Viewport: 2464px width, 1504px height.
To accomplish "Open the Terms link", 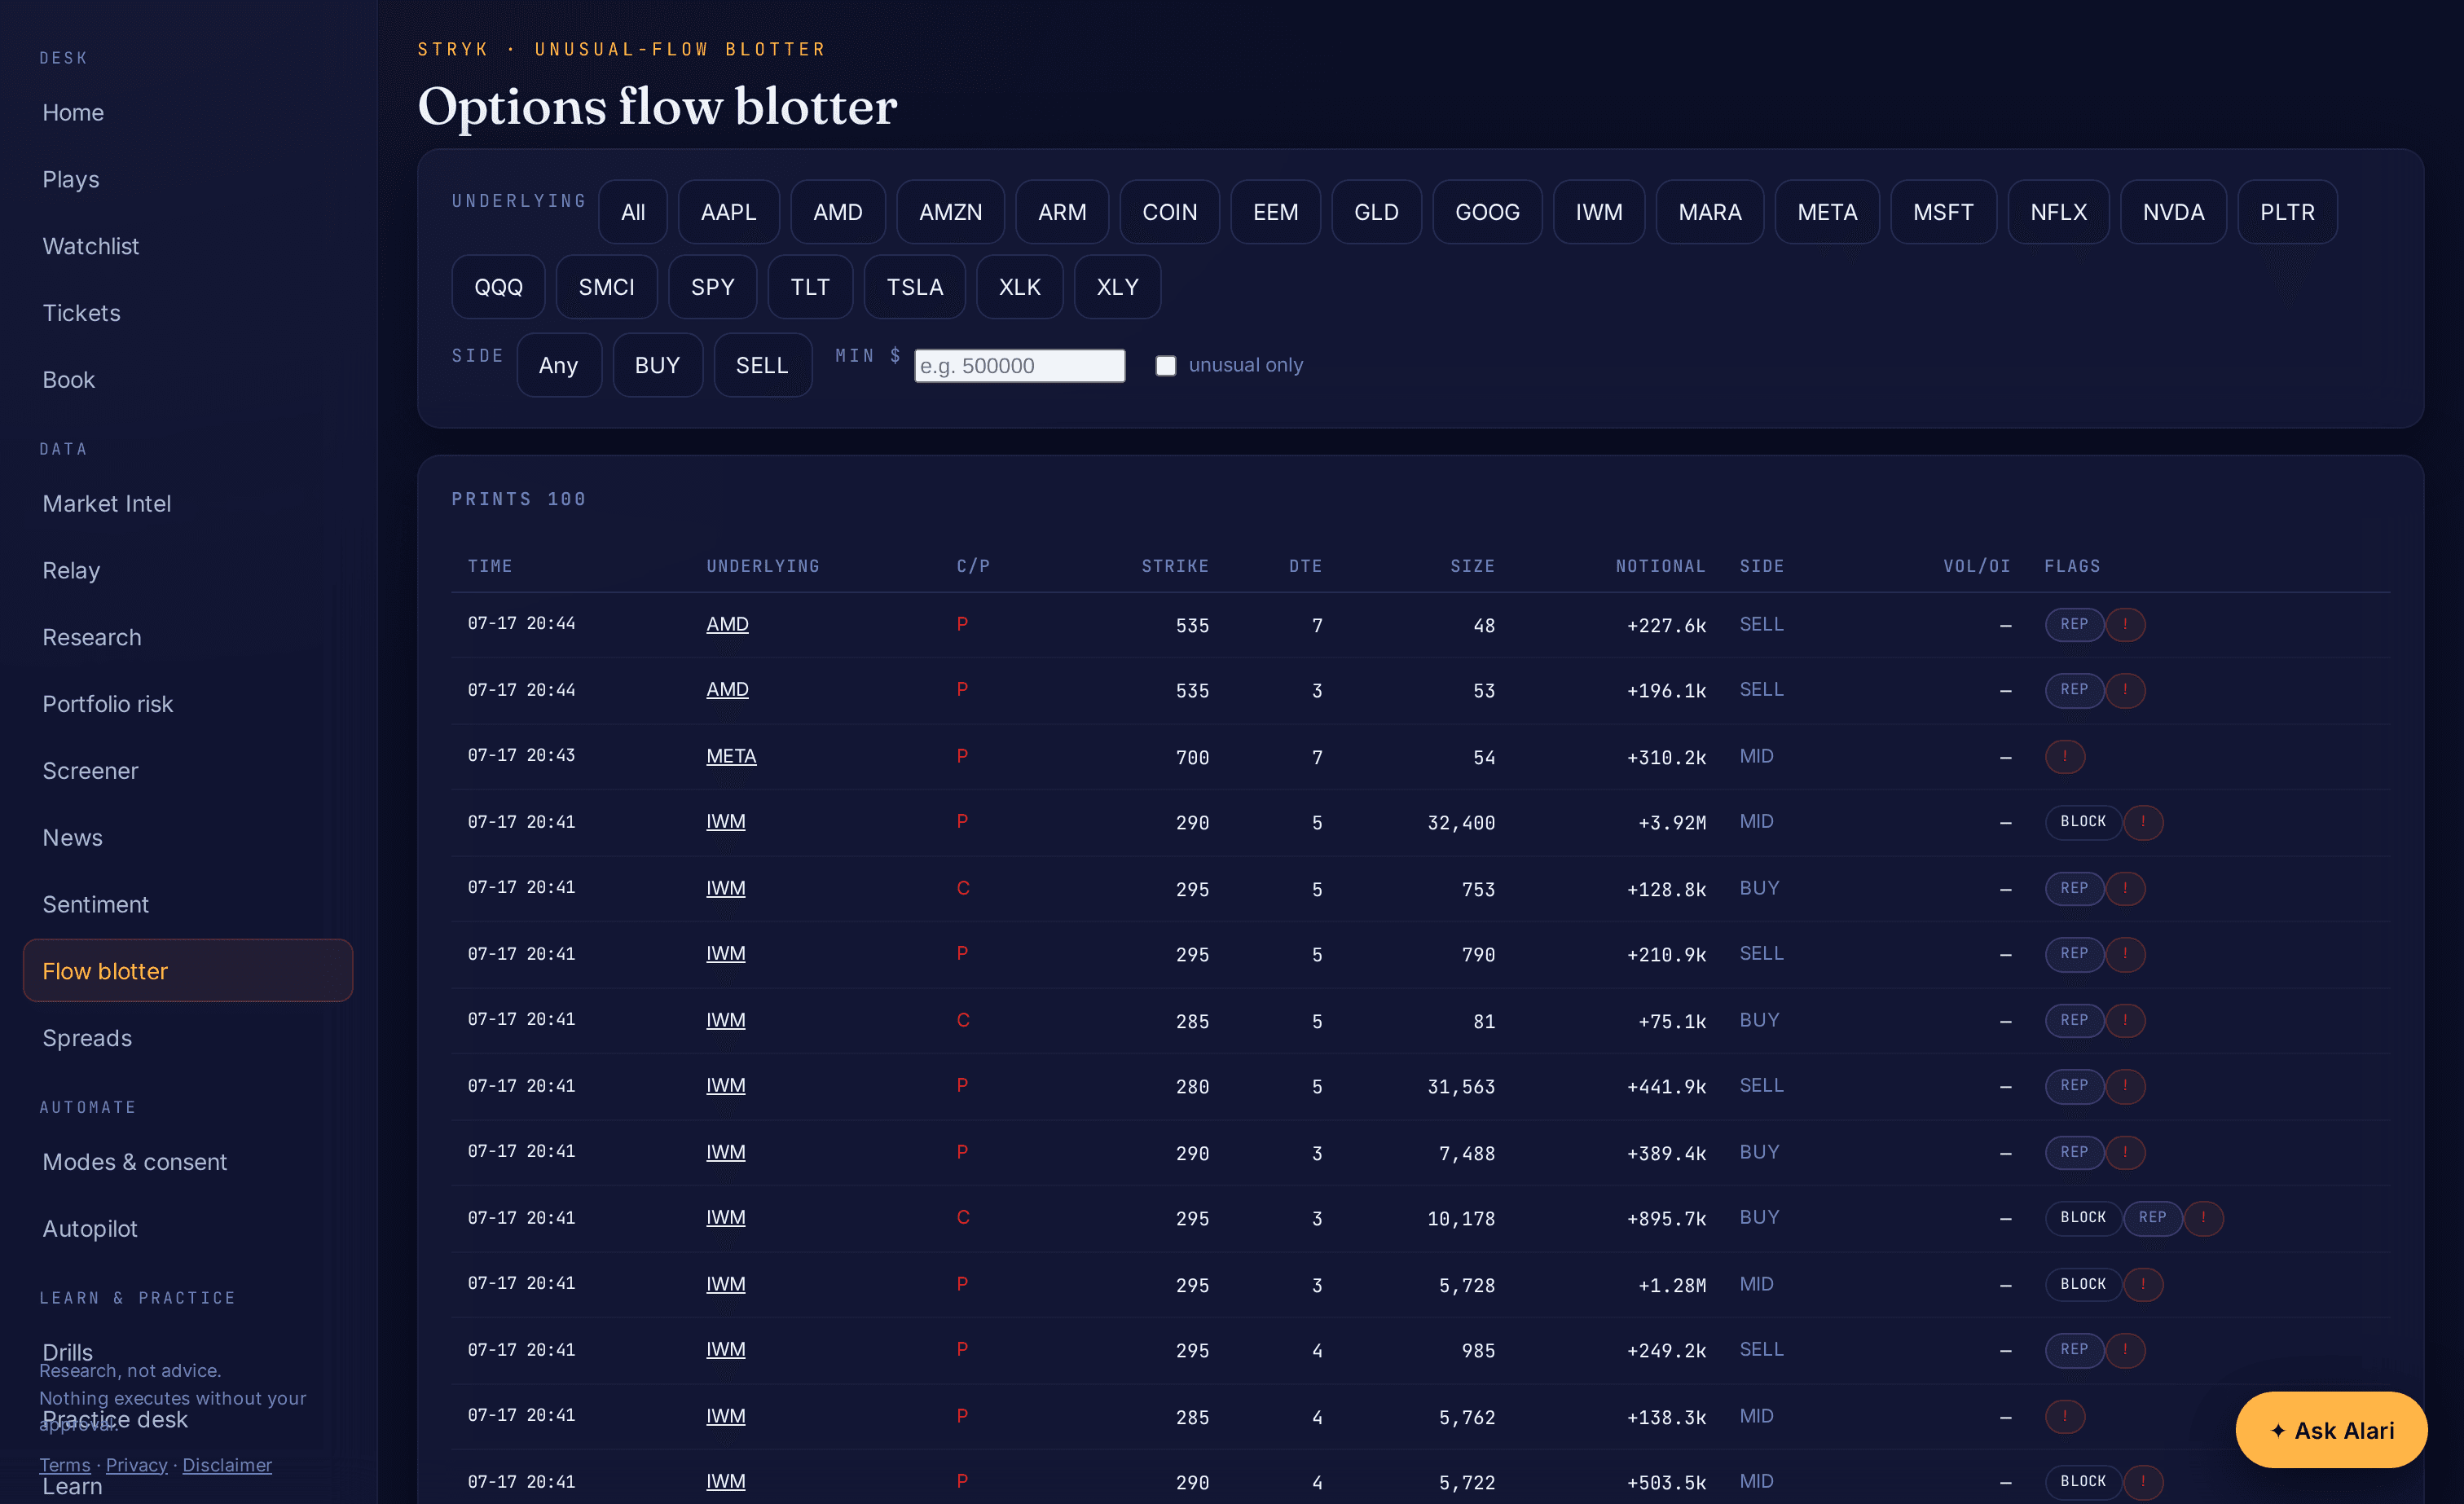I will click(x=65, y=1465).
